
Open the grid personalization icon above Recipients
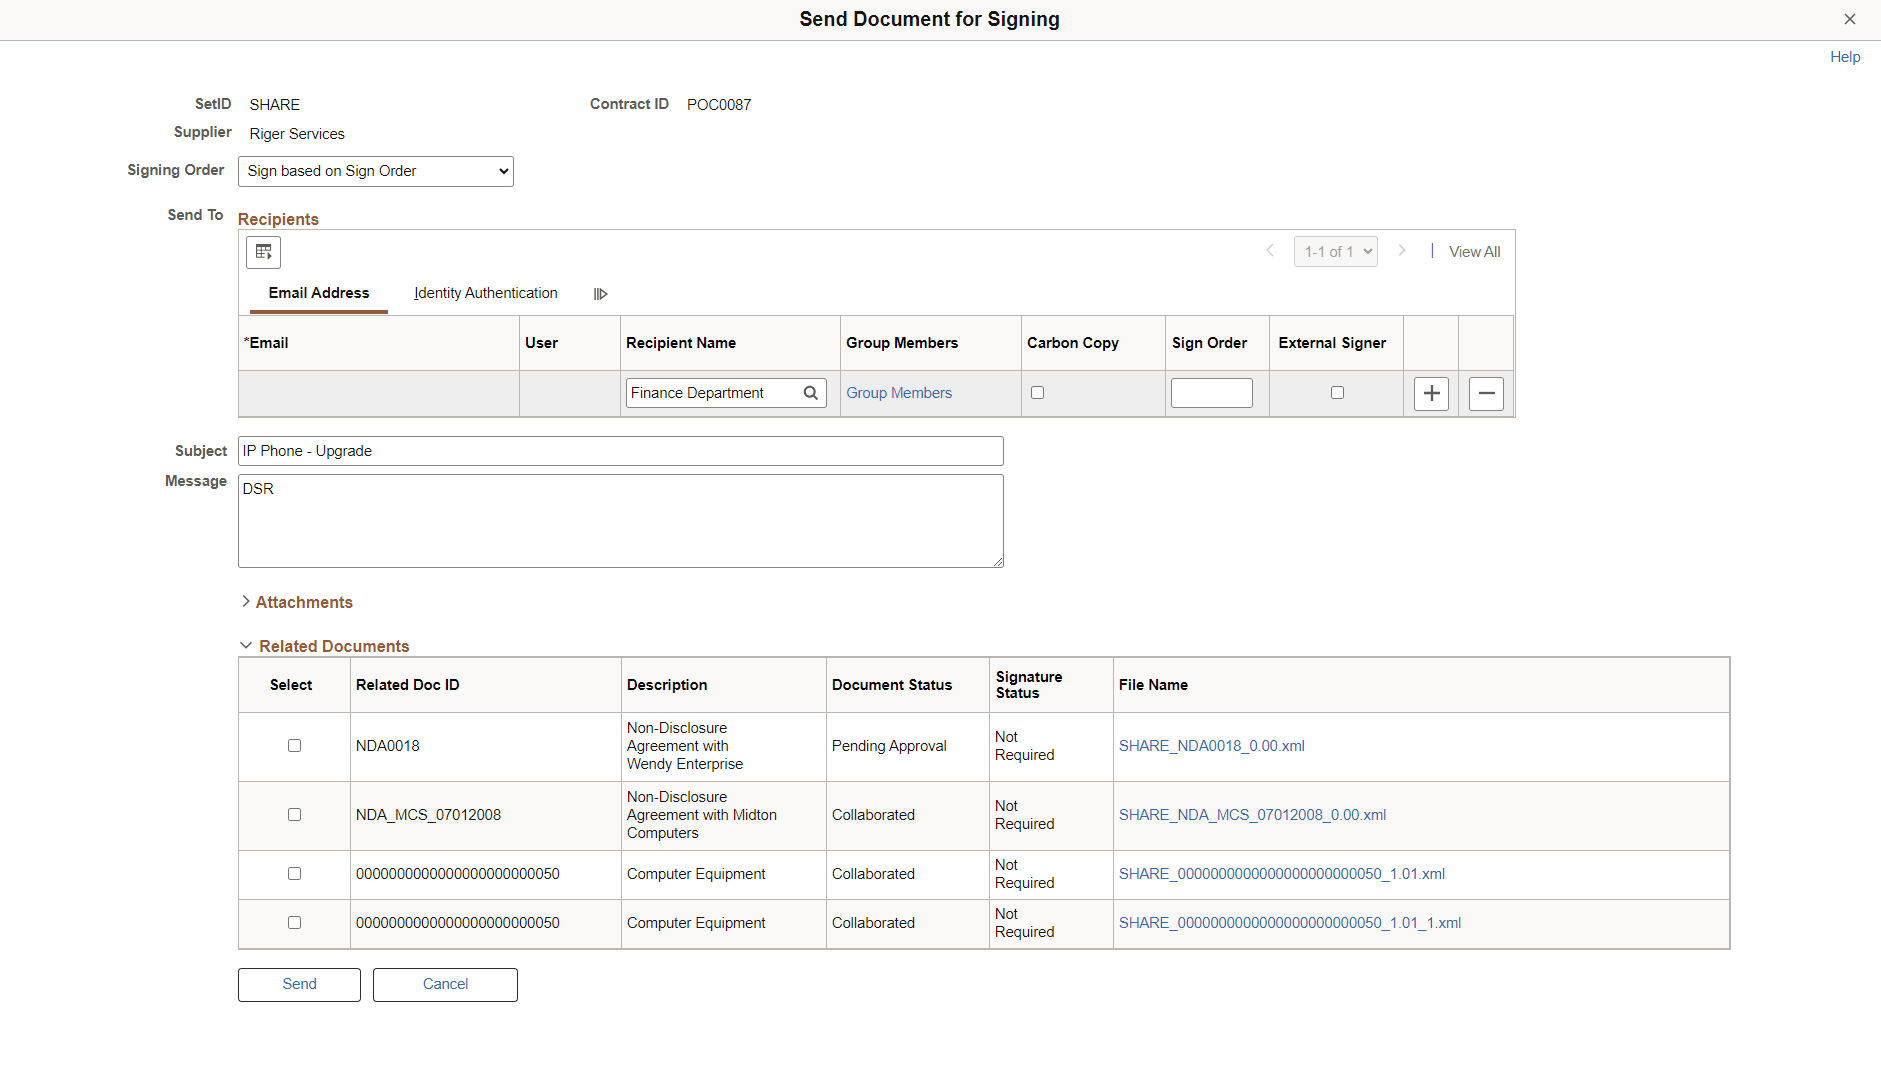click(x=263, y=252)
